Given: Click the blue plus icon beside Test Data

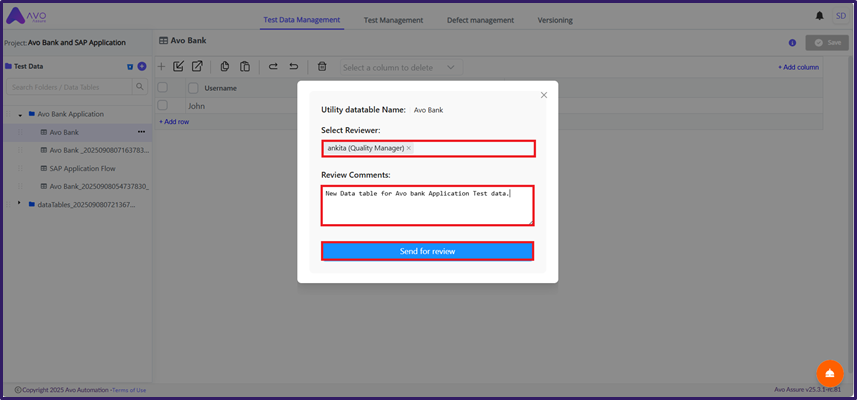Looking at the screenshot, I should [x=142, y=67].
